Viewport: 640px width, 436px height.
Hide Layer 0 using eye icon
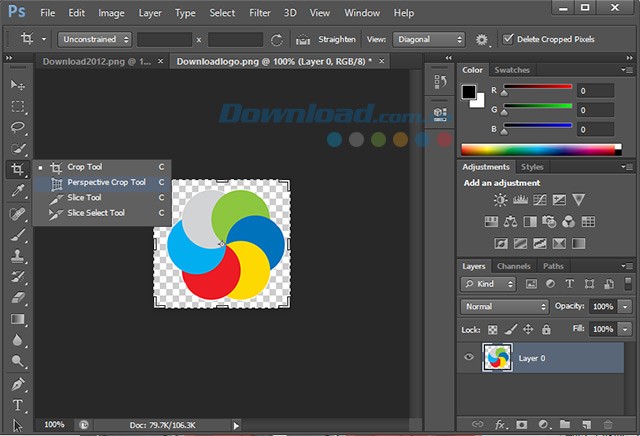468,358
